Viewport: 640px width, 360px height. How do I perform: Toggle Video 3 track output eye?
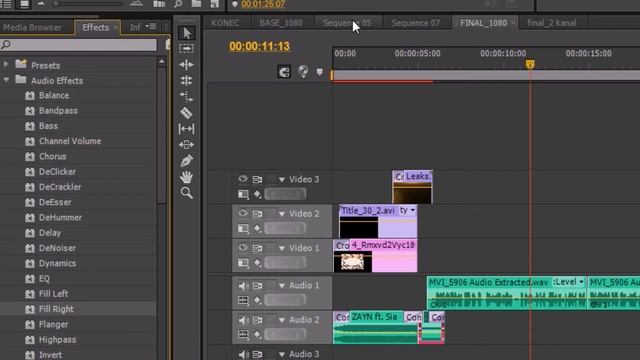tap(243, 179)
